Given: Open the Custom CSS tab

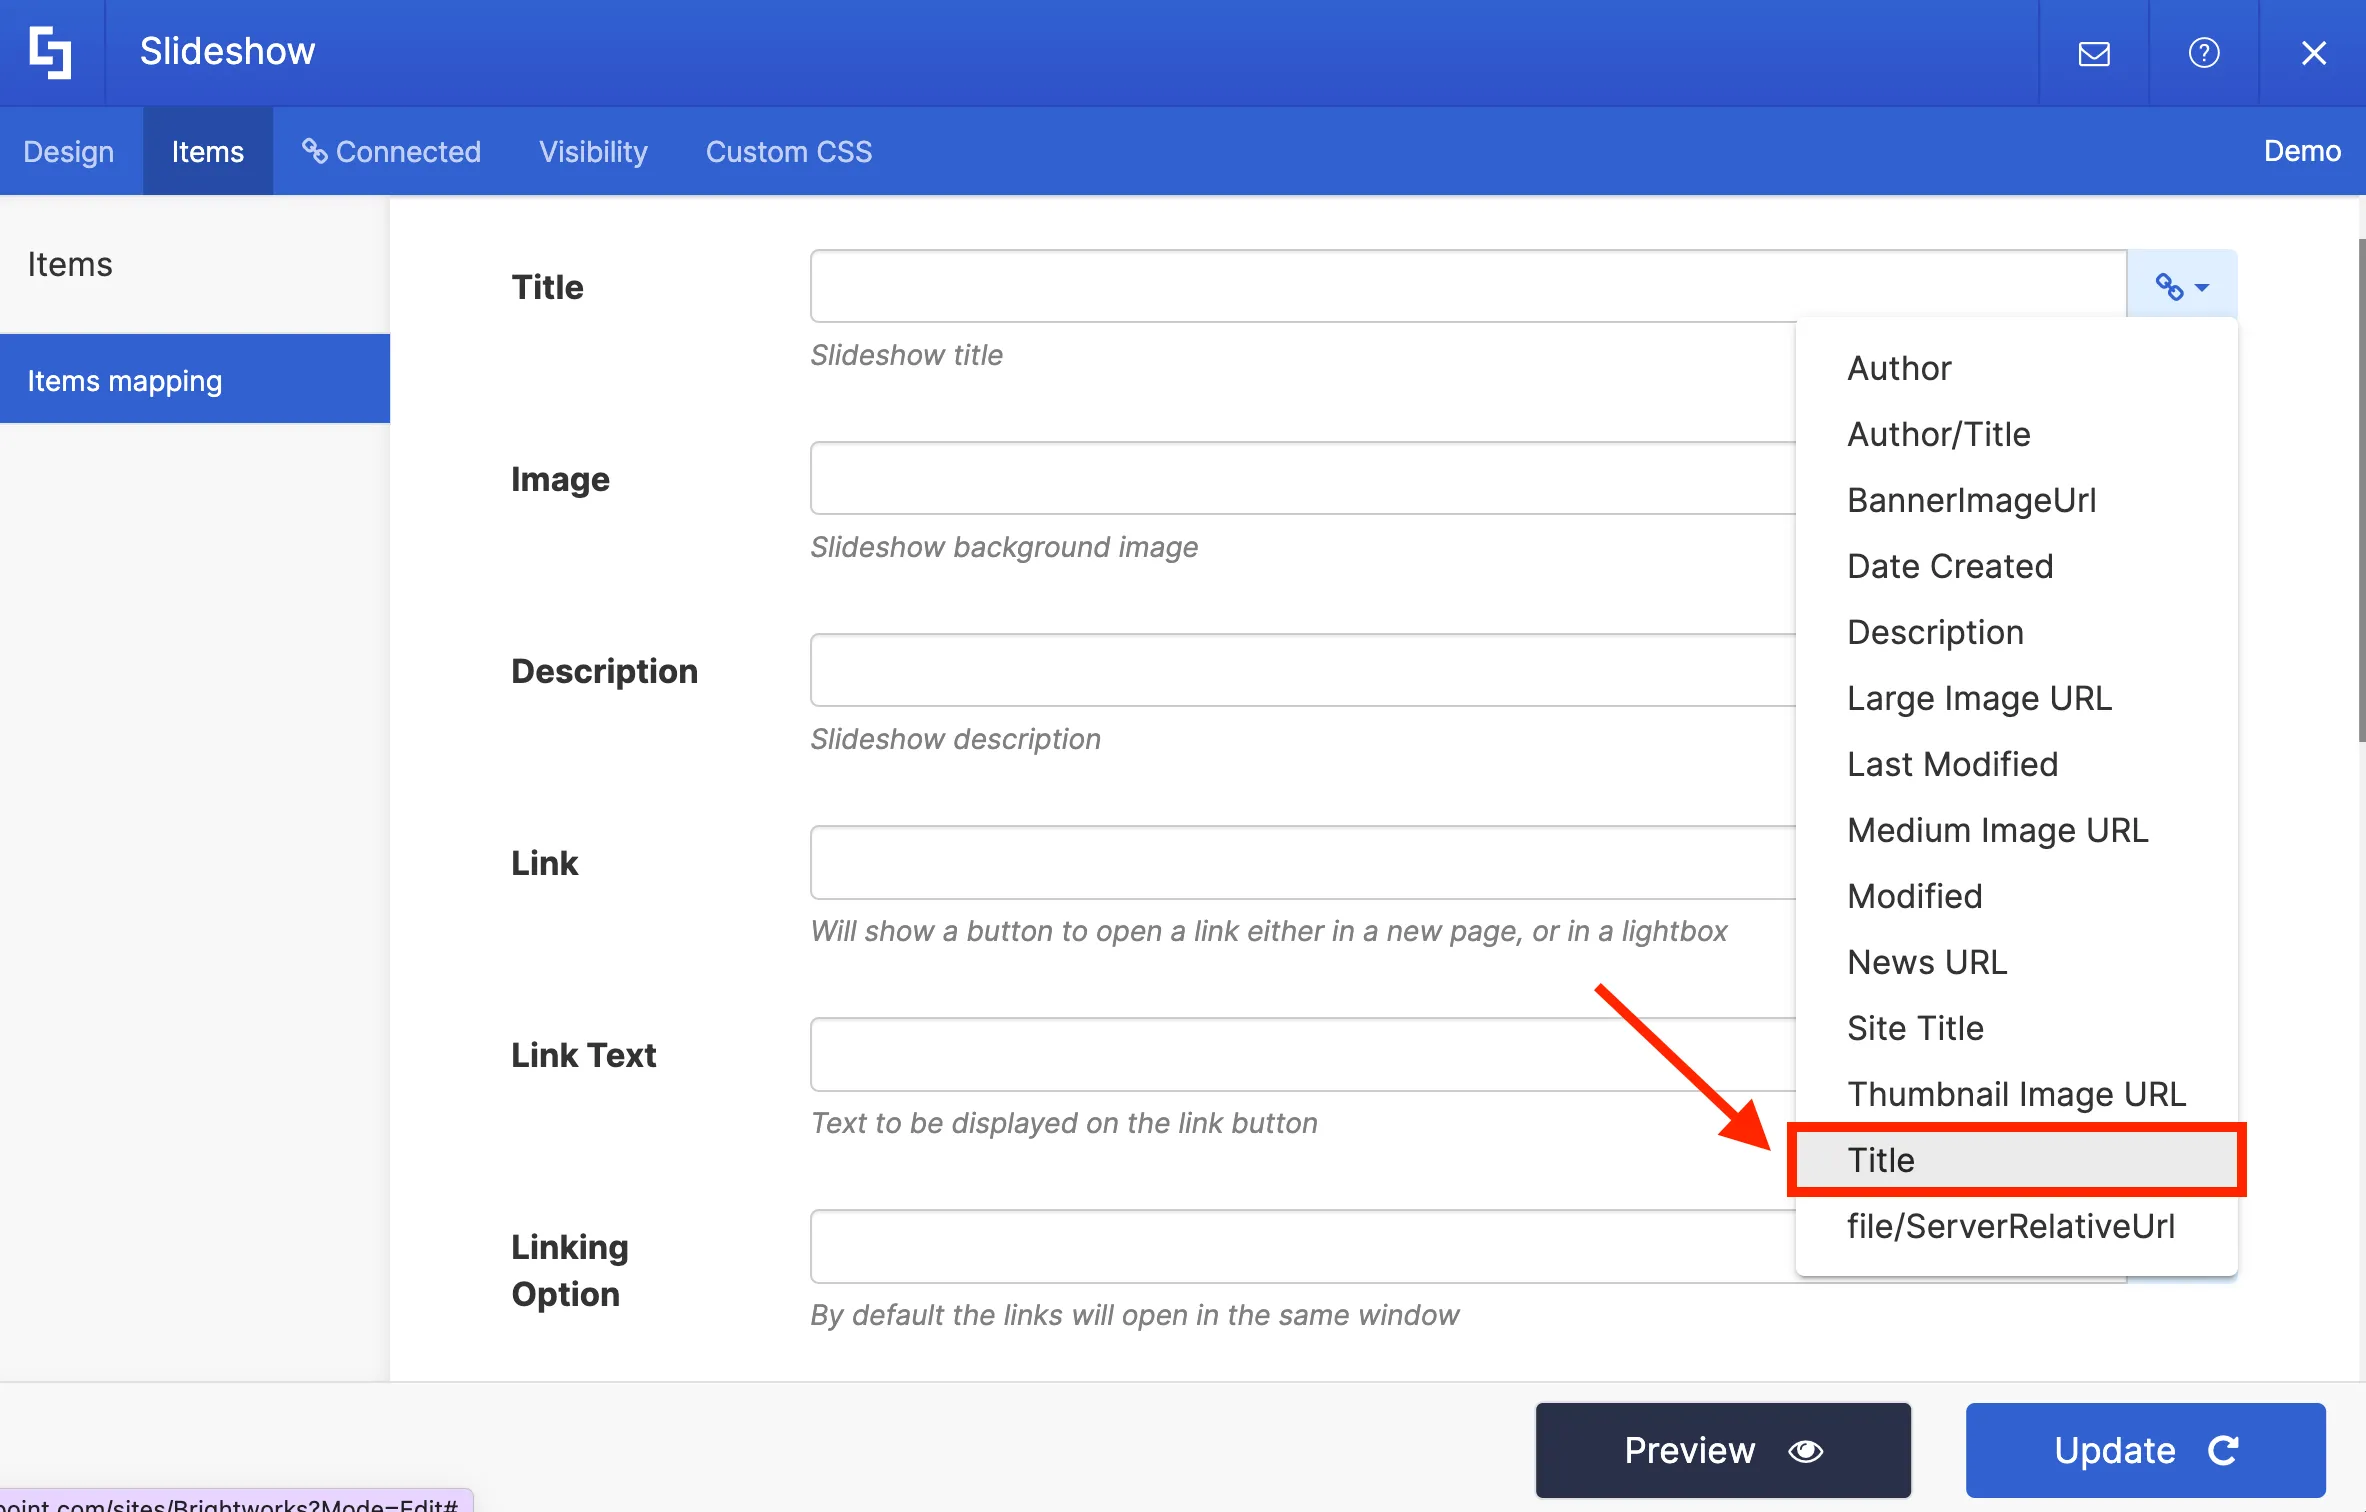Looking at the screenshot, I should pos(789,151).
